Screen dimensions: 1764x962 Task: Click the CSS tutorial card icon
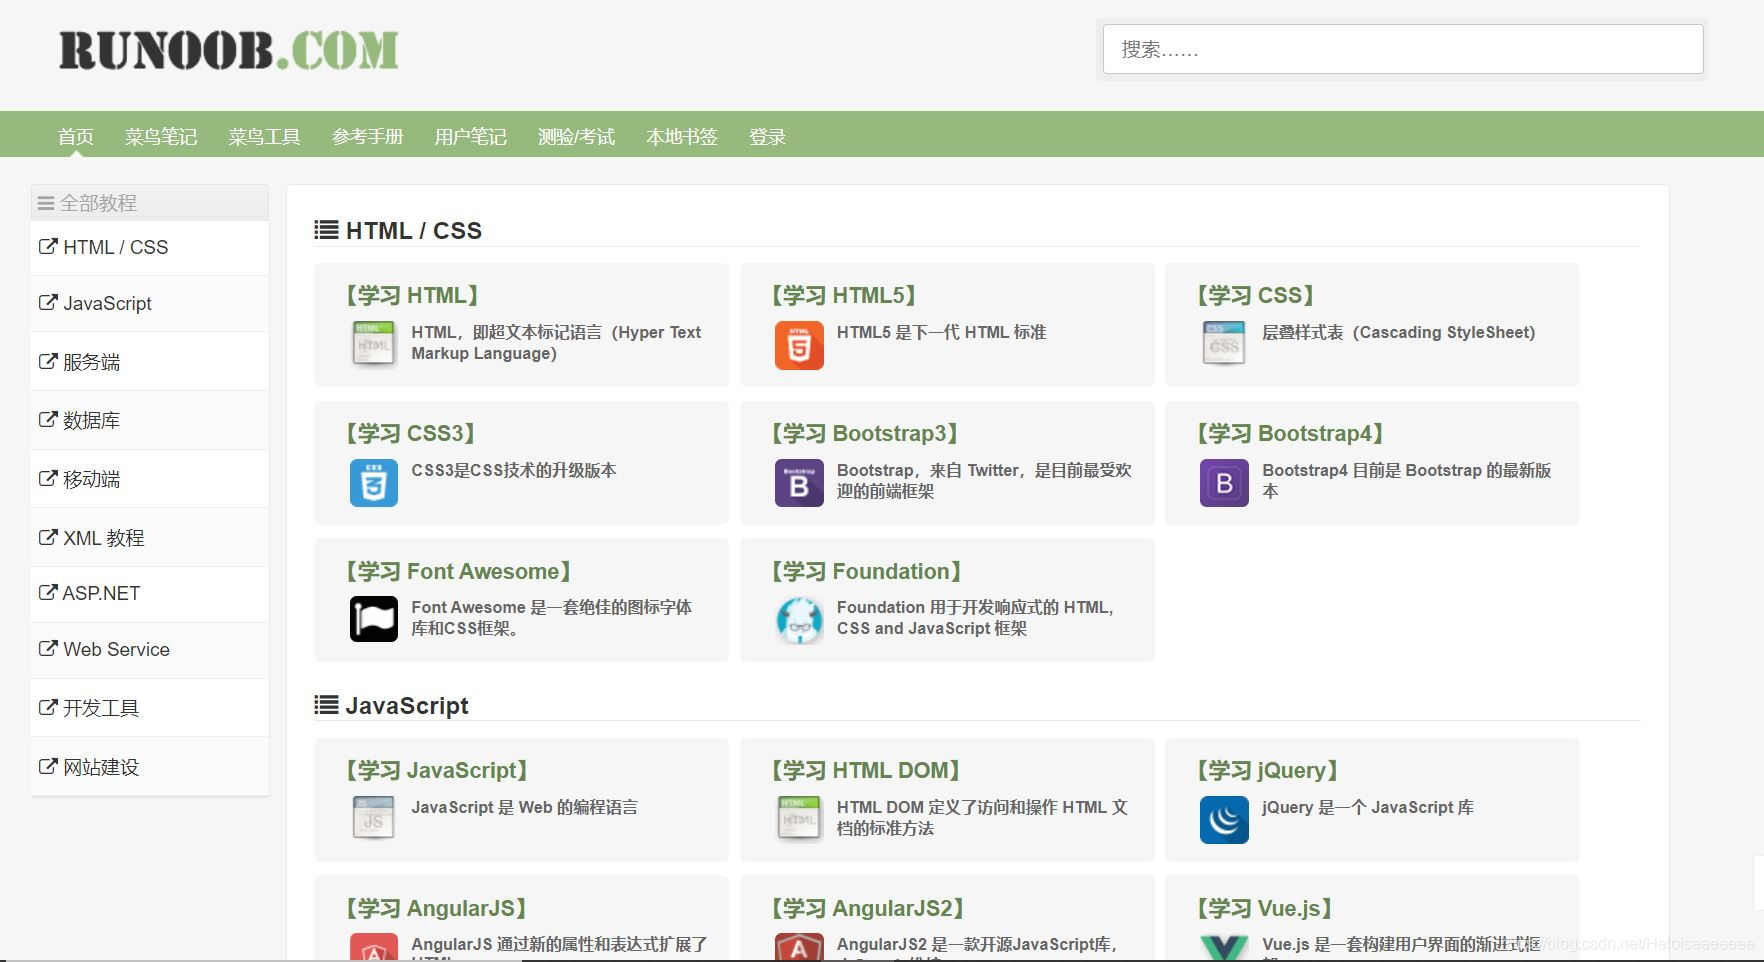point(1224,345)
